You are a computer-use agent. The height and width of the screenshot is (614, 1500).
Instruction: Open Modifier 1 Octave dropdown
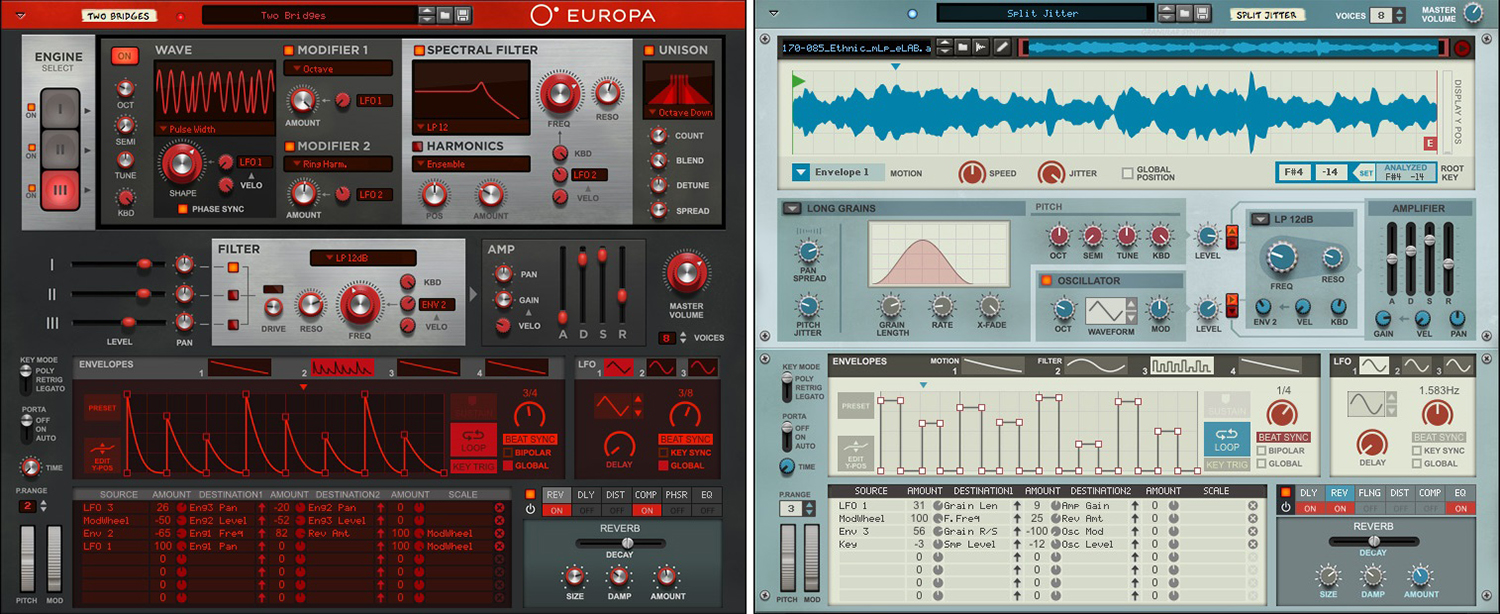click(338, 69)
